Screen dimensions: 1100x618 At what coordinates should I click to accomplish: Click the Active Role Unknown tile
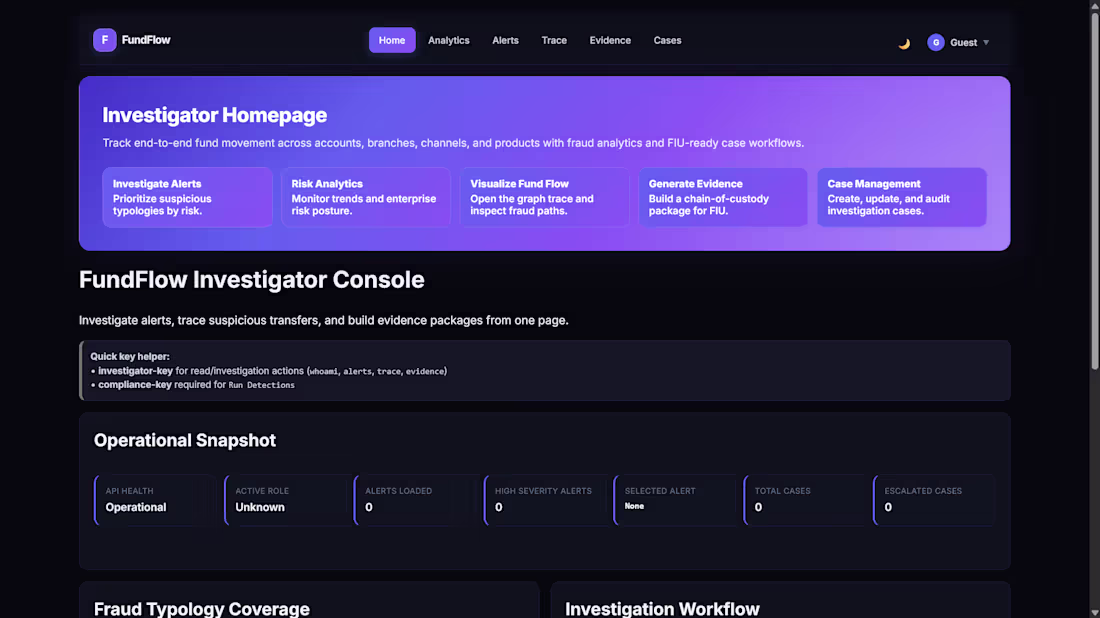tap(285, 499)
